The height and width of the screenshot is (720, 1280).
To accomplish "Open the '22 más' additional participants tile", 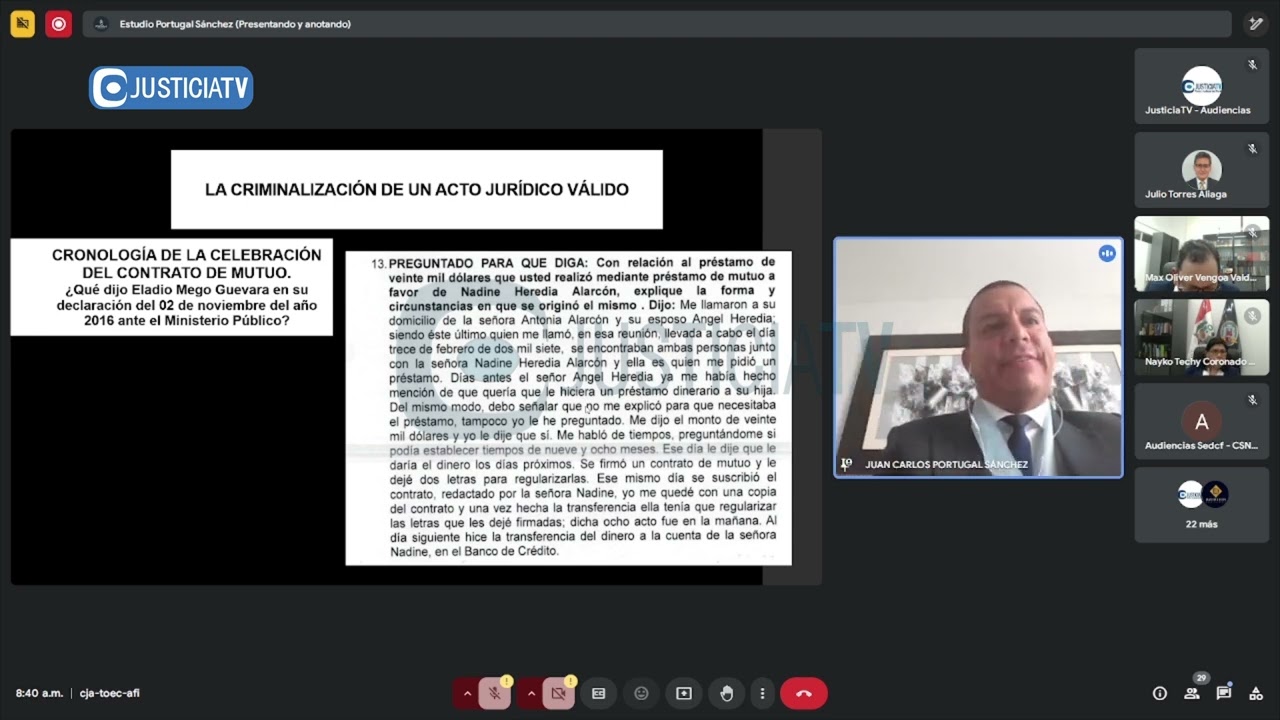I will pos(1201,505).
